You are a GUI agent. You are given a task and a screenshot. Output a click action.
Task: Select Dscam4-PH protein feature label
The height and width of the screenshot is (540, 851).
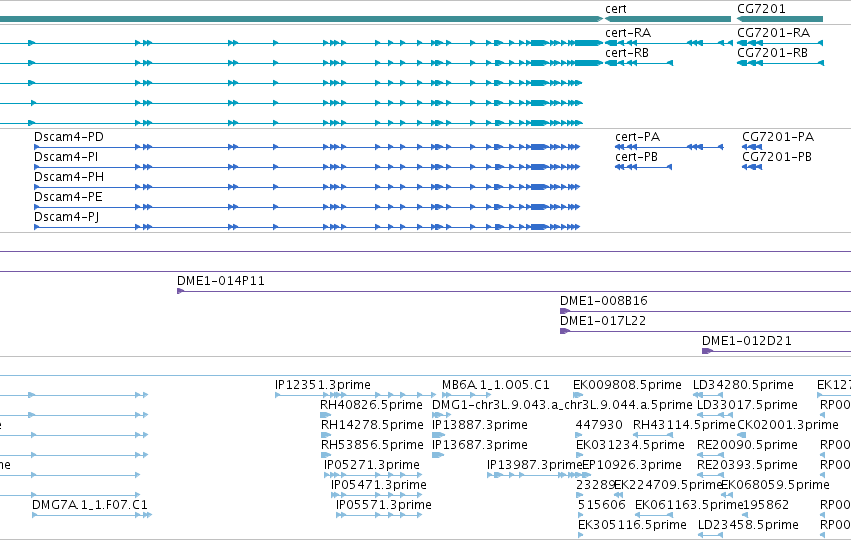68,177
